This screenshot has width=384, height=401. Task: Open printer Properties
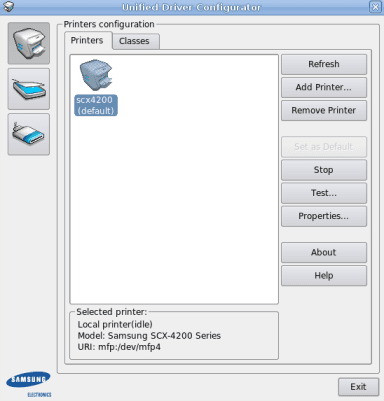click(x=324, y=216)
